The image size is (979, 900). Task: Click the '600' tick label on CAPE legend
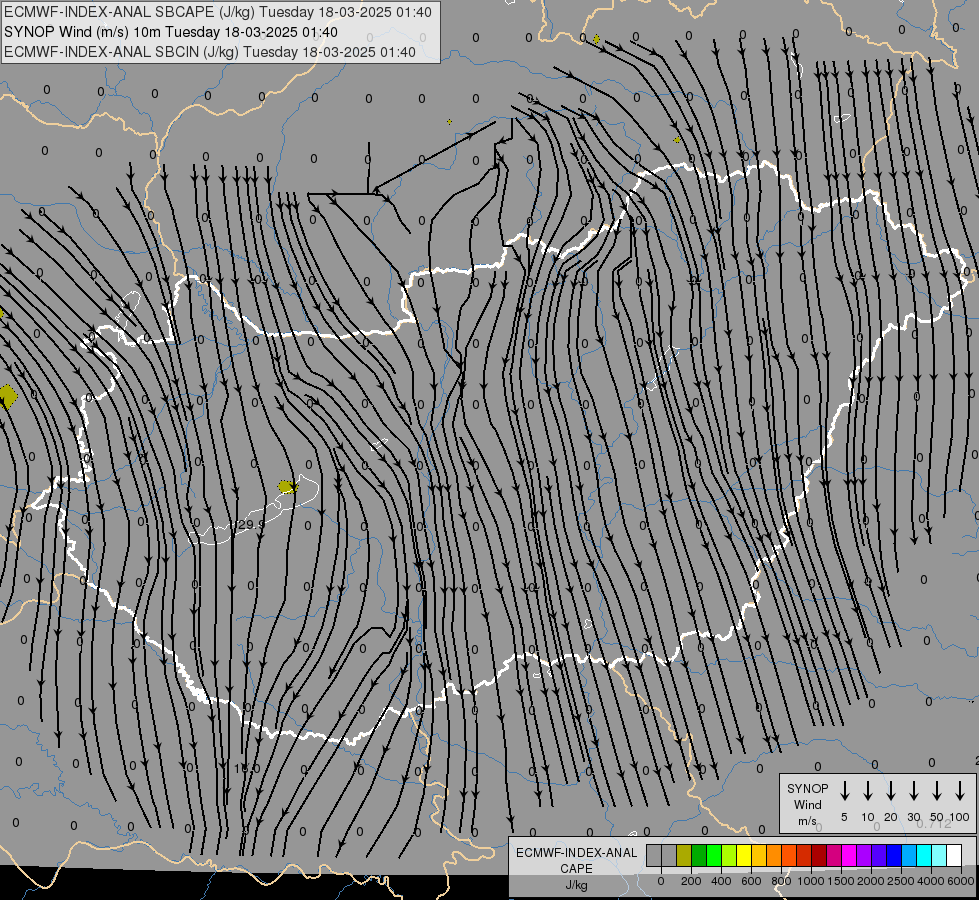tap(751, 881)
